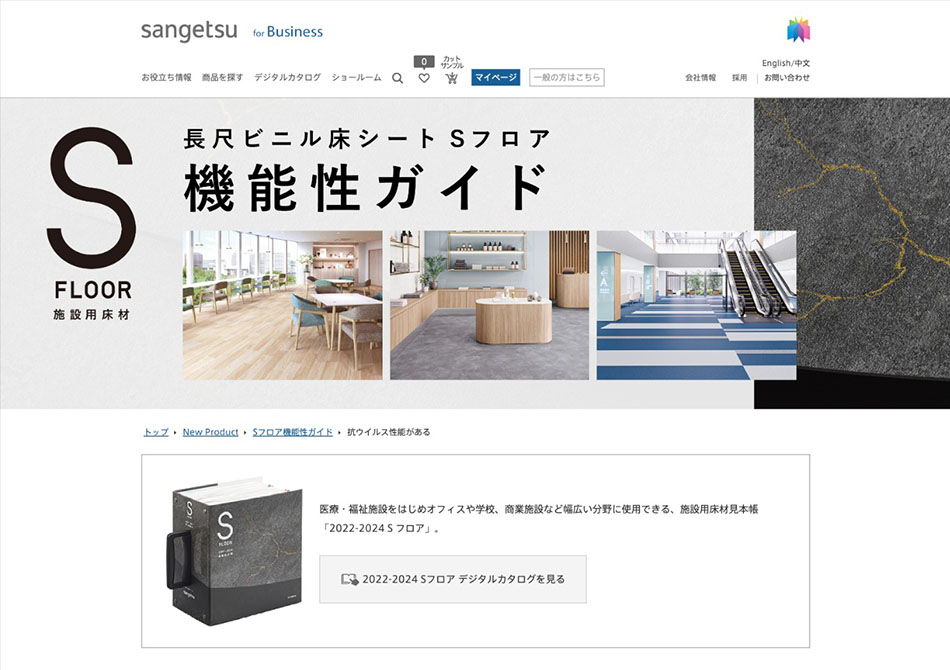Select ショールーム menu item
This screenshot has width=950, height=670.
[x=356, y=78]
